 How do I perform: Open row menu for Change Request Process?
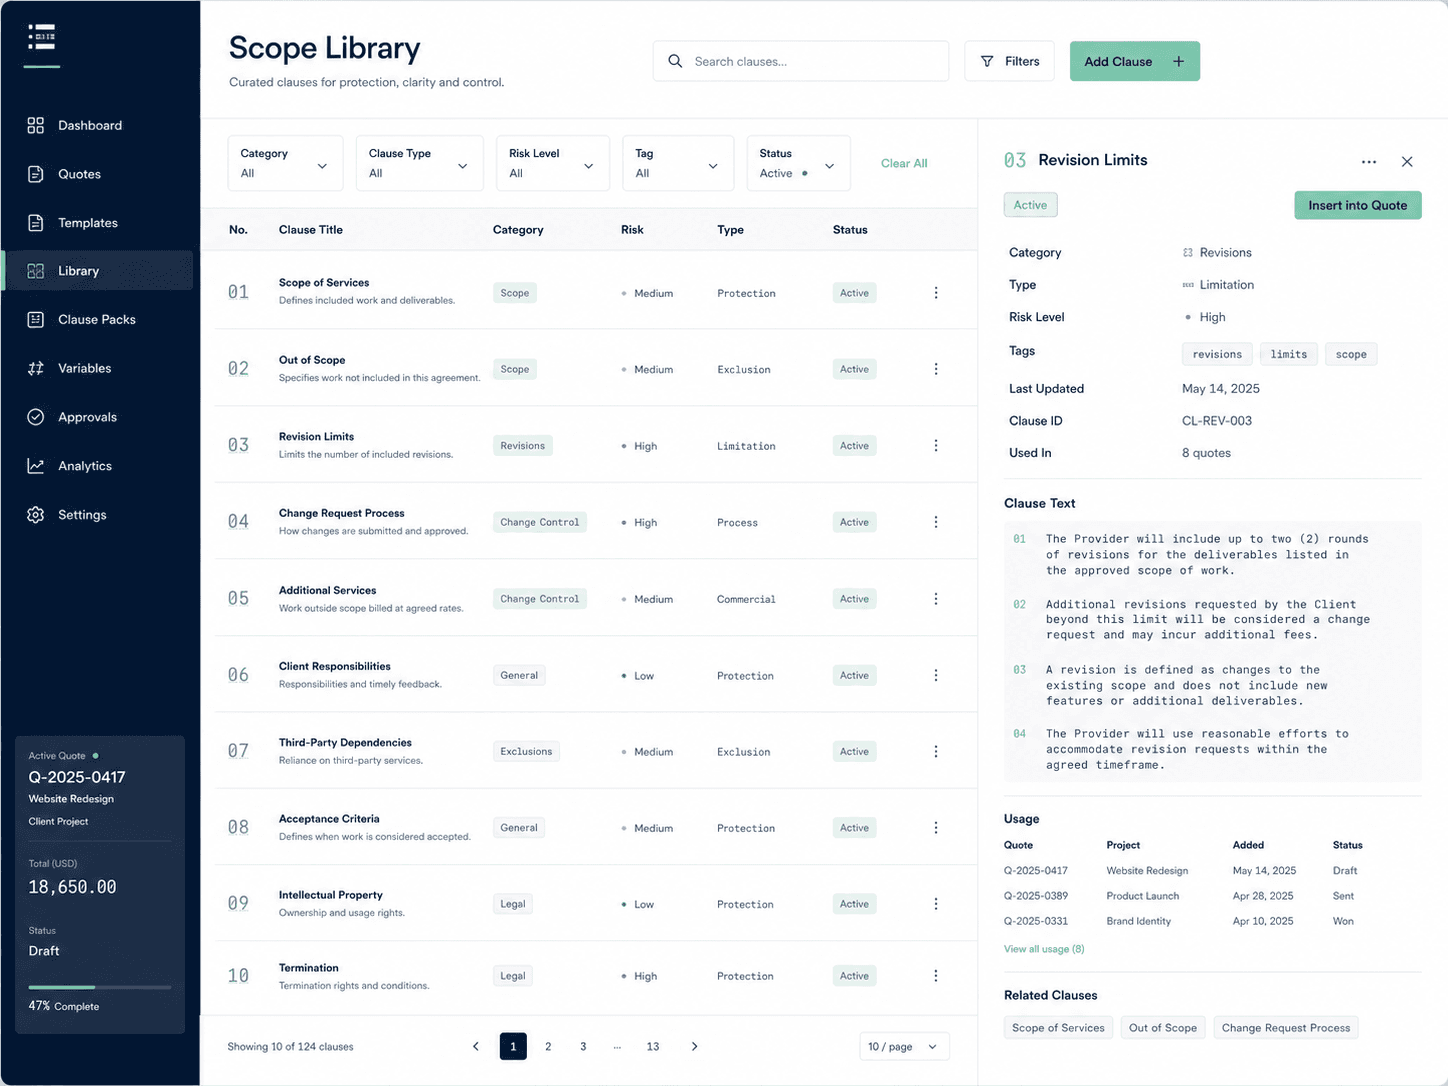[936, 522]
